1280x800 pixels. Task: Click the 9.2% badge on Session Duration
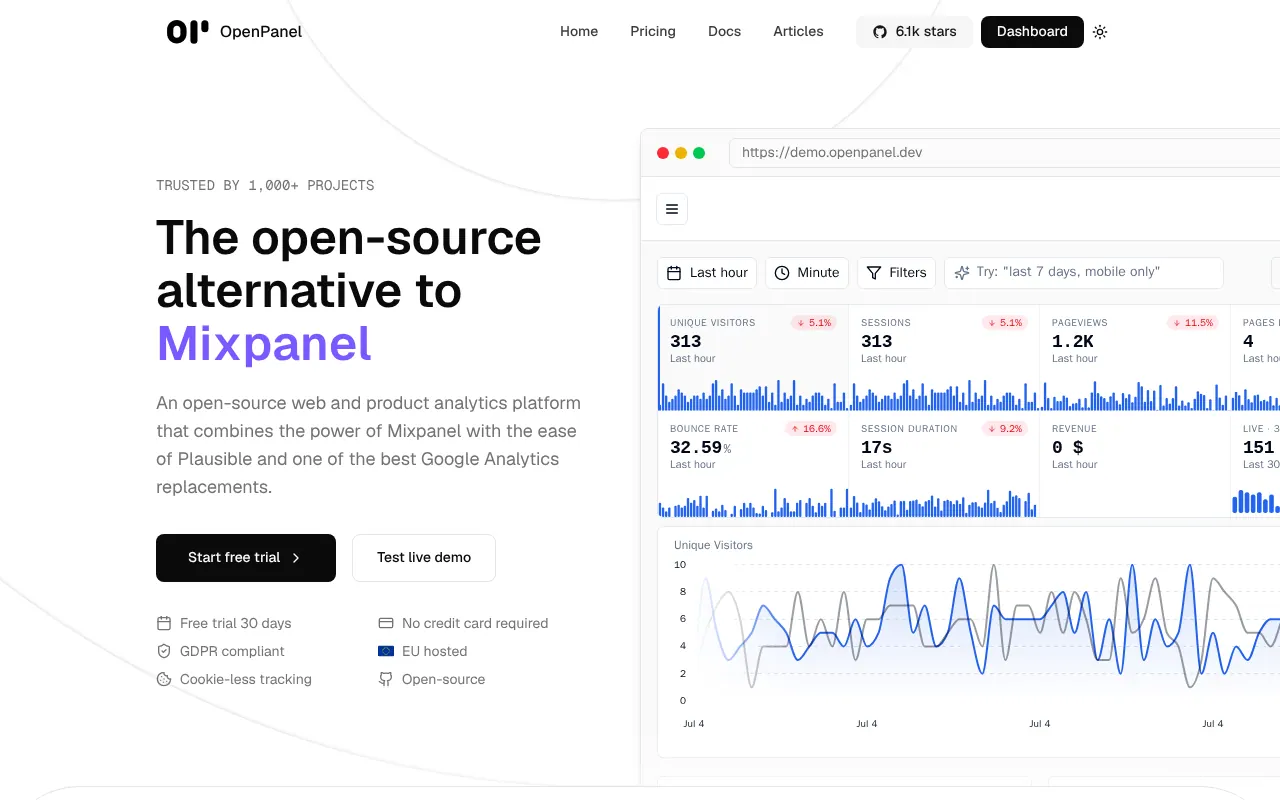(1005, 429)
